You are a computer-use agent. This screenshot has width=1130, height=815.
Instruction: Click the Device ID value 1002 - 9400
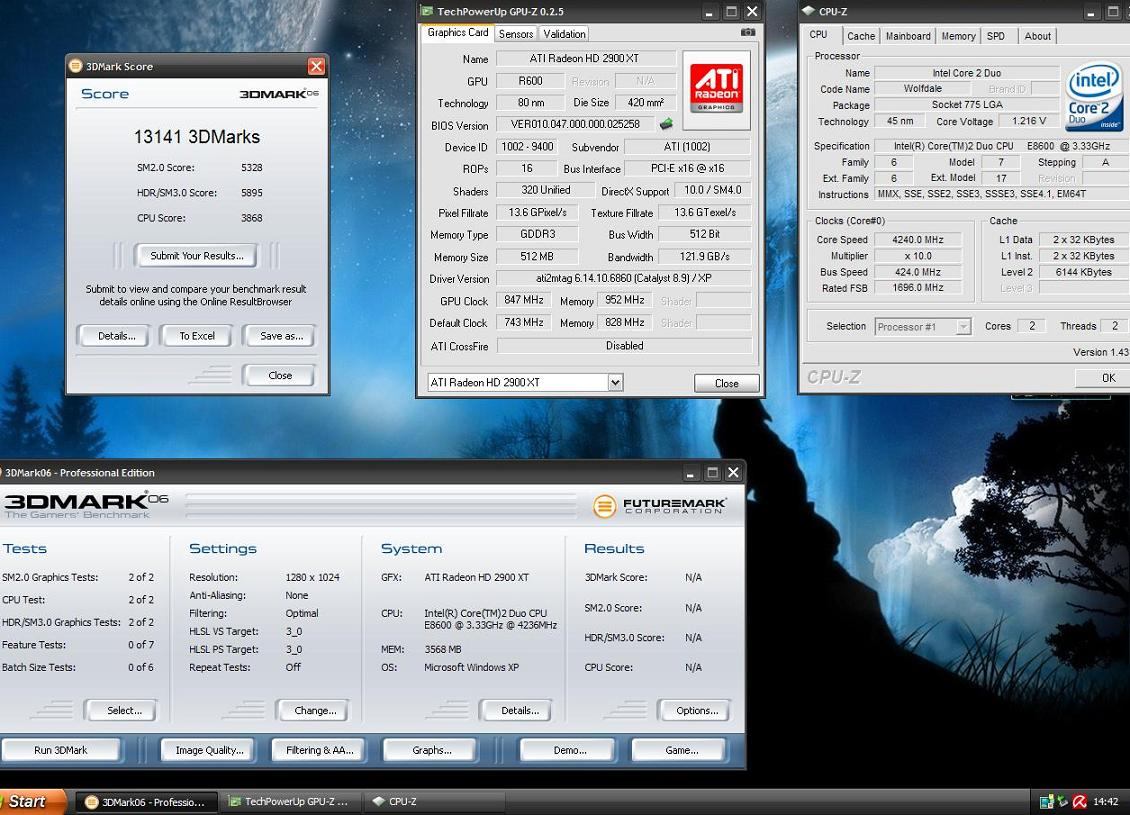point(527,147)
